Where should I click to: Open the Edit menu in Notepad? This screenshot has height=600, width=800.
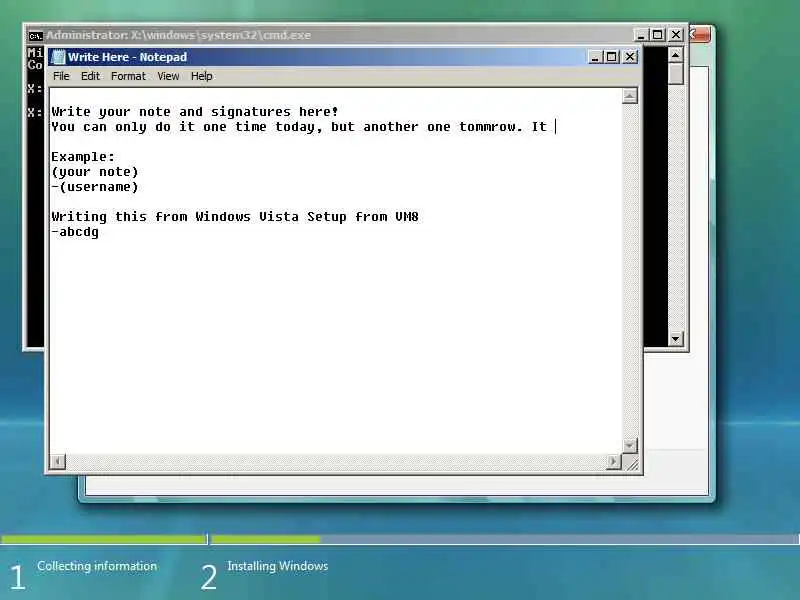(x=90, y=76)
